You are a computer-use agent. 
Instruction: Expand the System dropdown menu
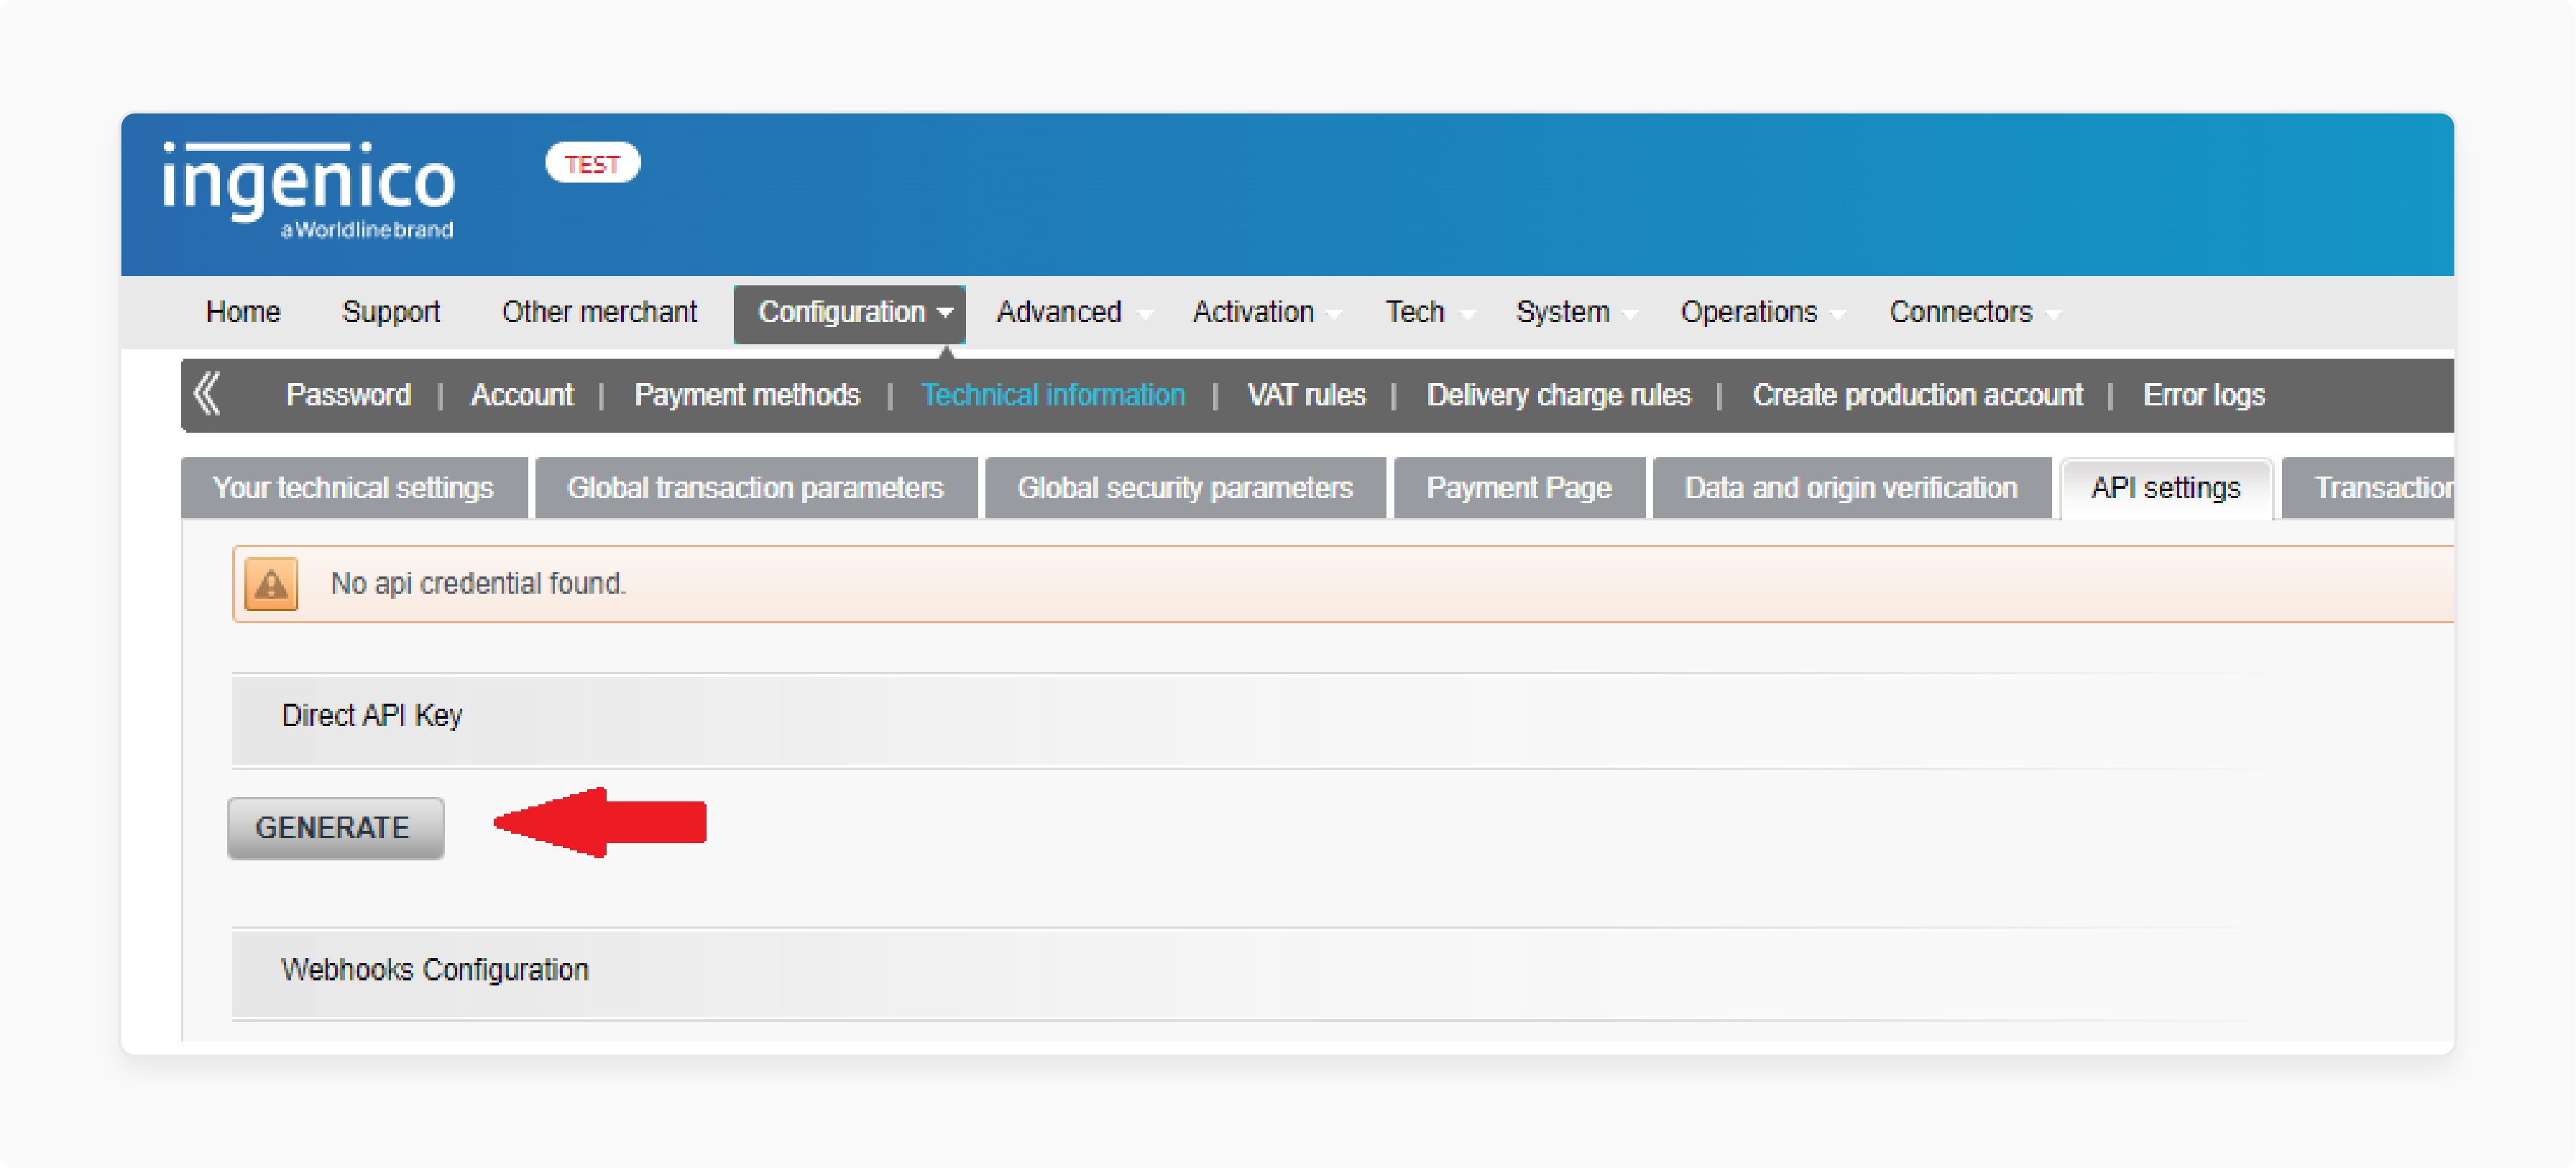pos(1576,312)
